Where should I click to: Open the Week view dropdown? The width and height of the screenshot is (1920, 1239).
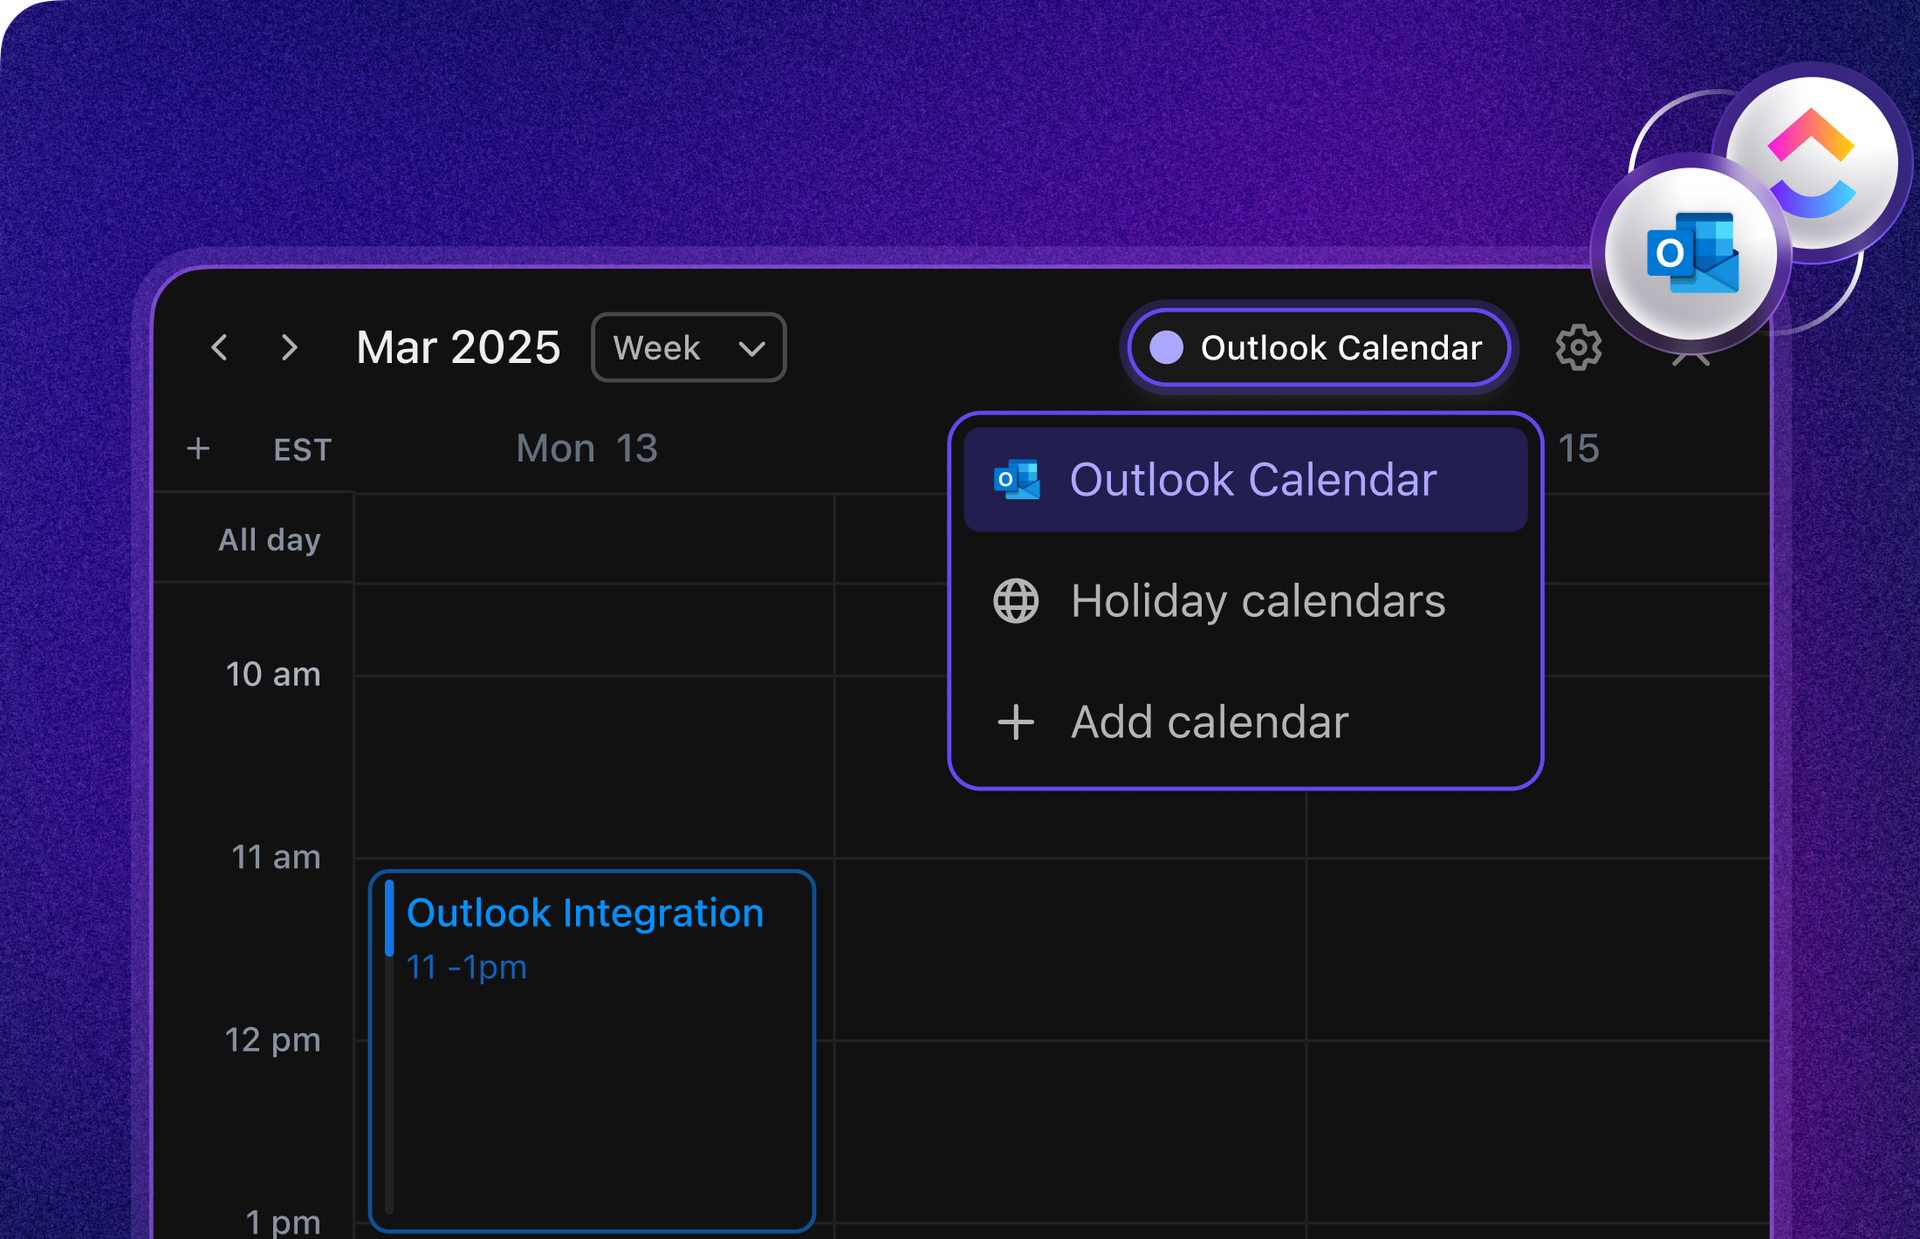[688, 348]
